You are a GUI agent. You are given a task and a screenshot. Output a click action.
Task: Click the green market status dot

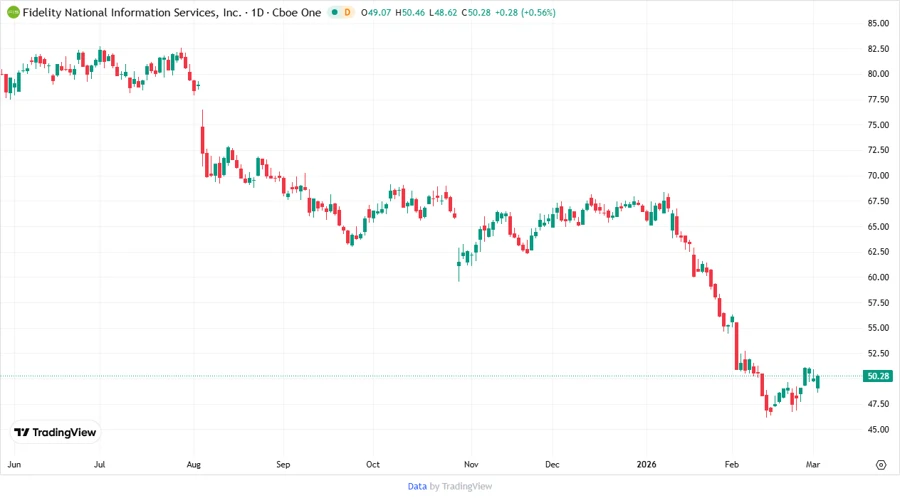coord(334,12)
